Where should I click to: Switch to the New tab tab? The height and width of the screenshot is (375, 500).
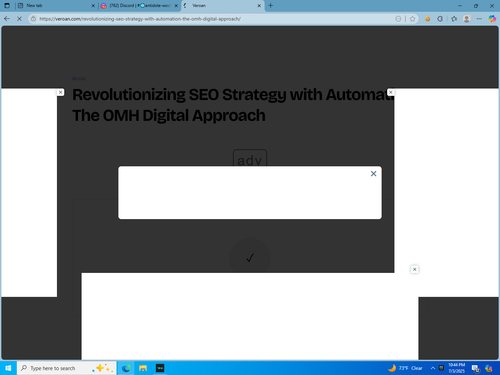click(56, 5)
